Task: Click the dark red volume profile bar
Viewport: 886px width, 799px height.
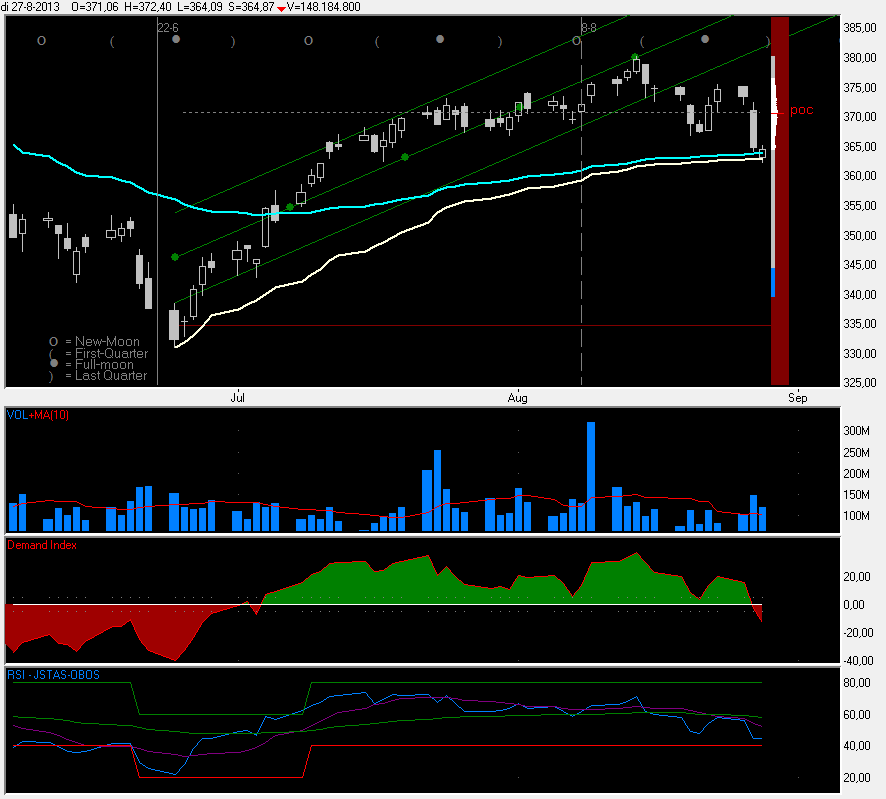Action: (x=780, y=200)
